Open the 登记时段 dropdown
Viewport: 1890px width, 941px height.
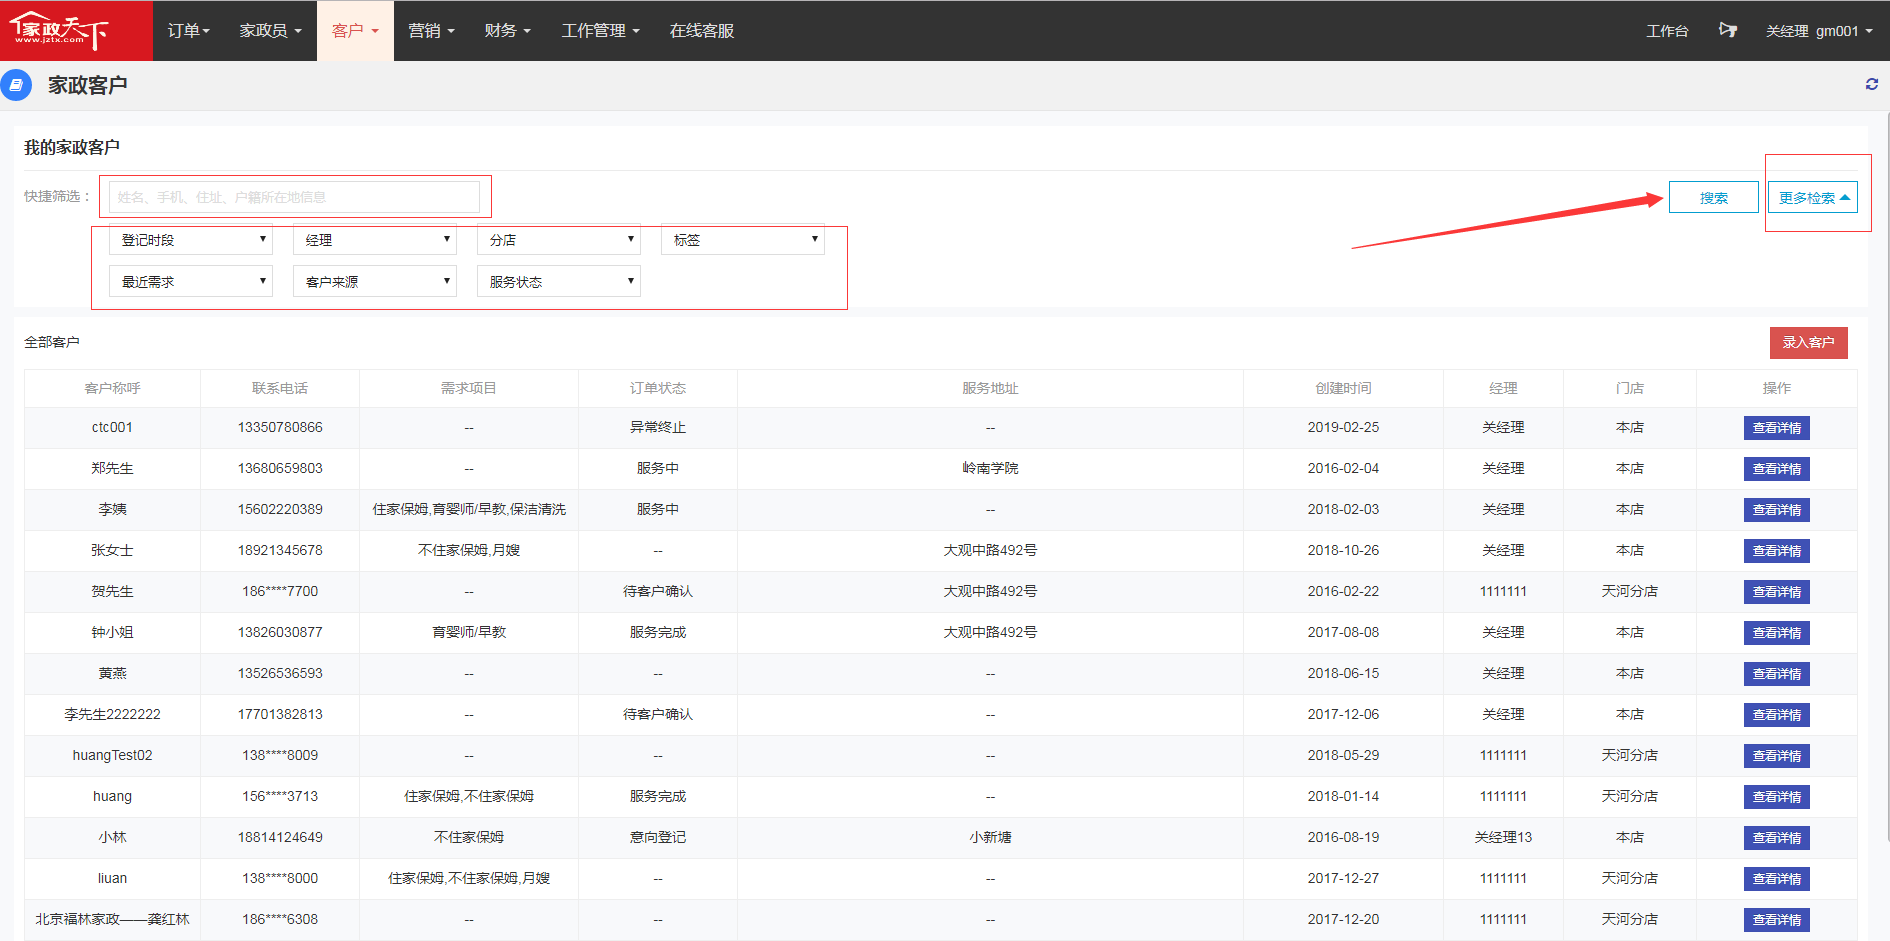[x=191, y=240]
